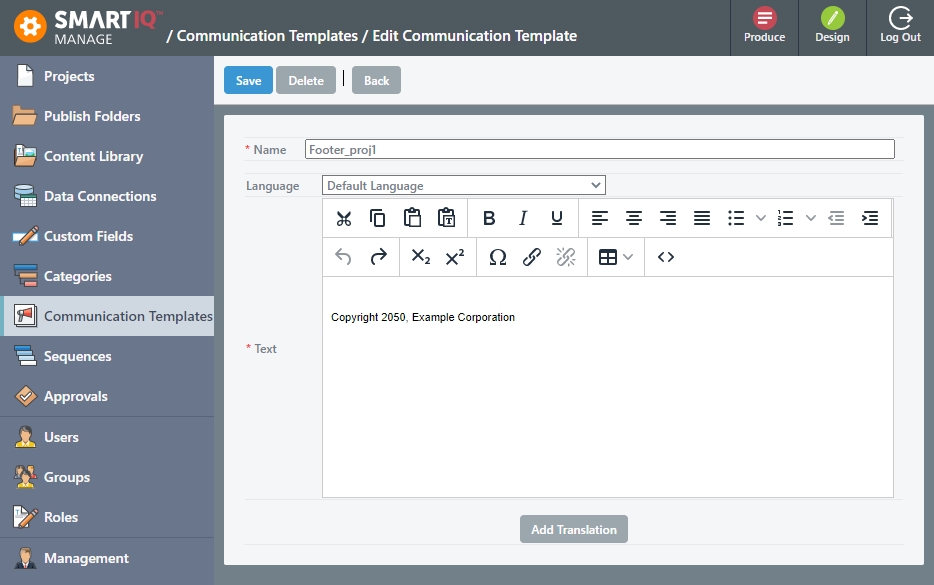The height and width of the screenshot is (585, 934).
Task: Justify the text alignment
Action: [702, 219]
